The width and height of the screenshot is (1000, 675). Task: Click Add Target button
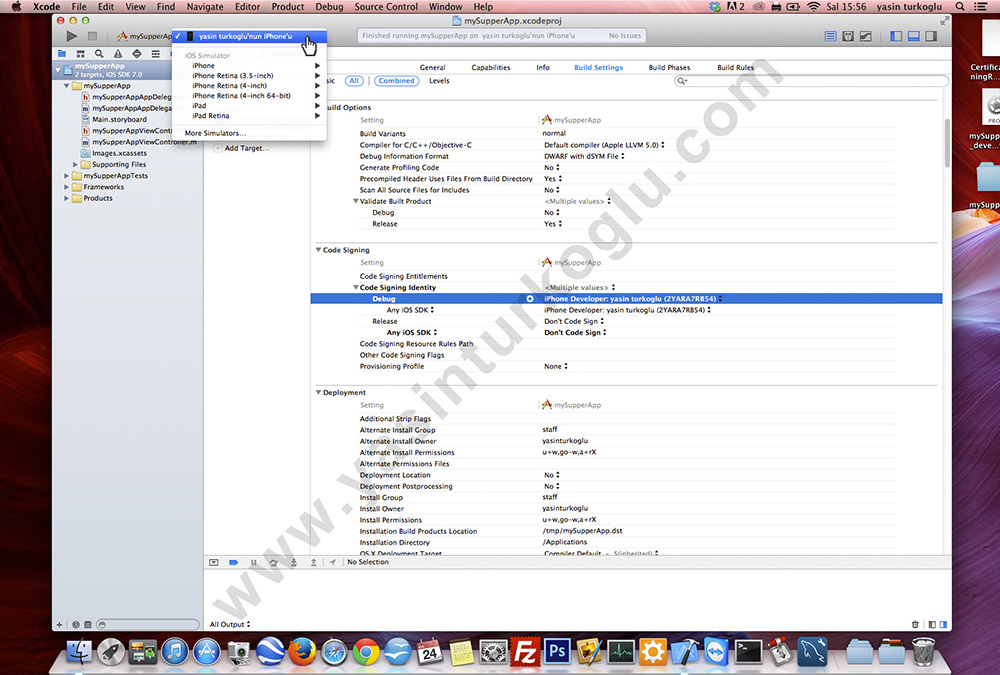242,148
